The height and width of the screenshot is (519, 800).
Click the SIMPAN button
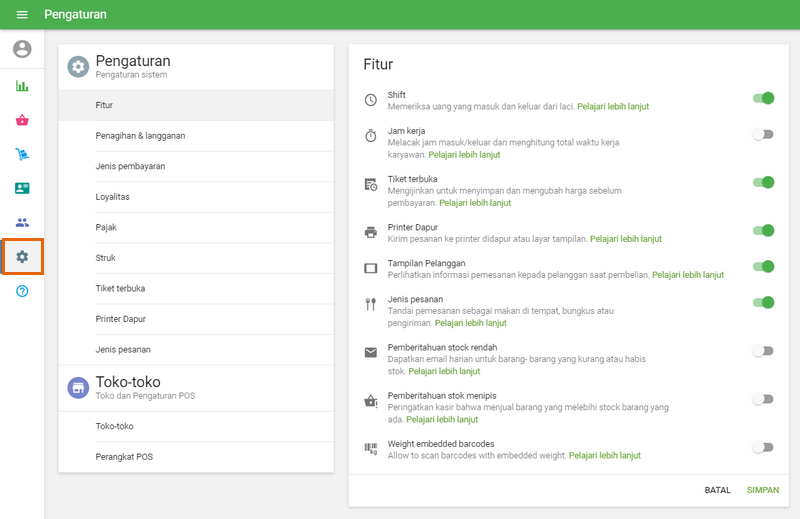[762, 490]
